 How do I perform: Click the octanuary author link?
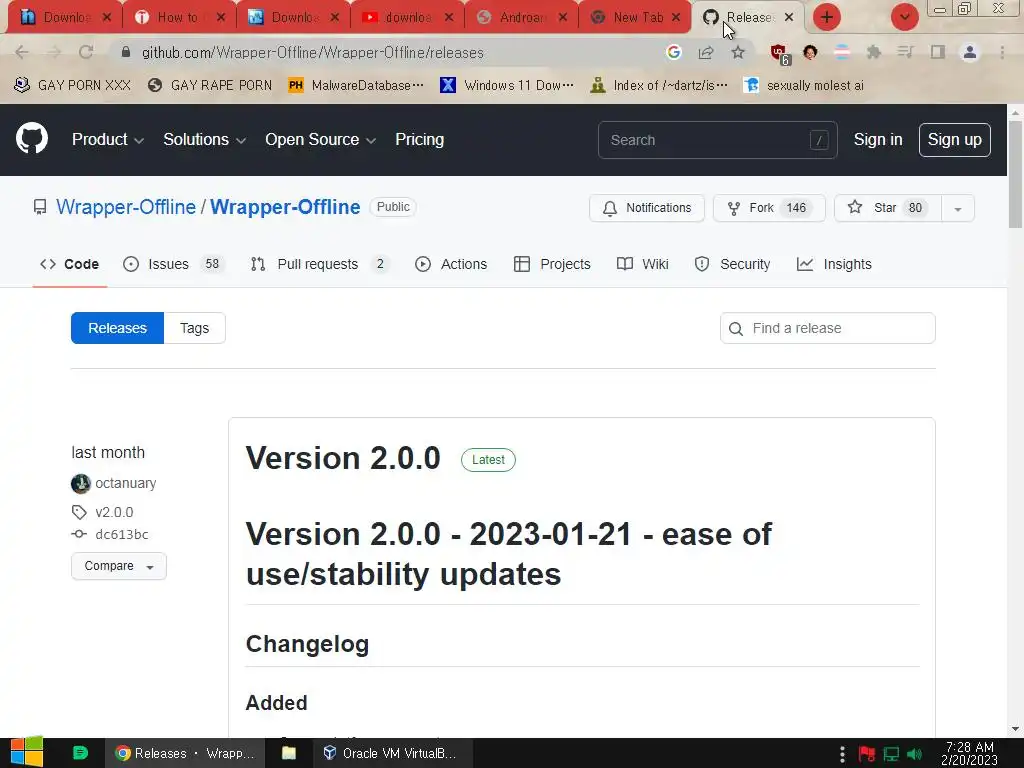point(125,483)
